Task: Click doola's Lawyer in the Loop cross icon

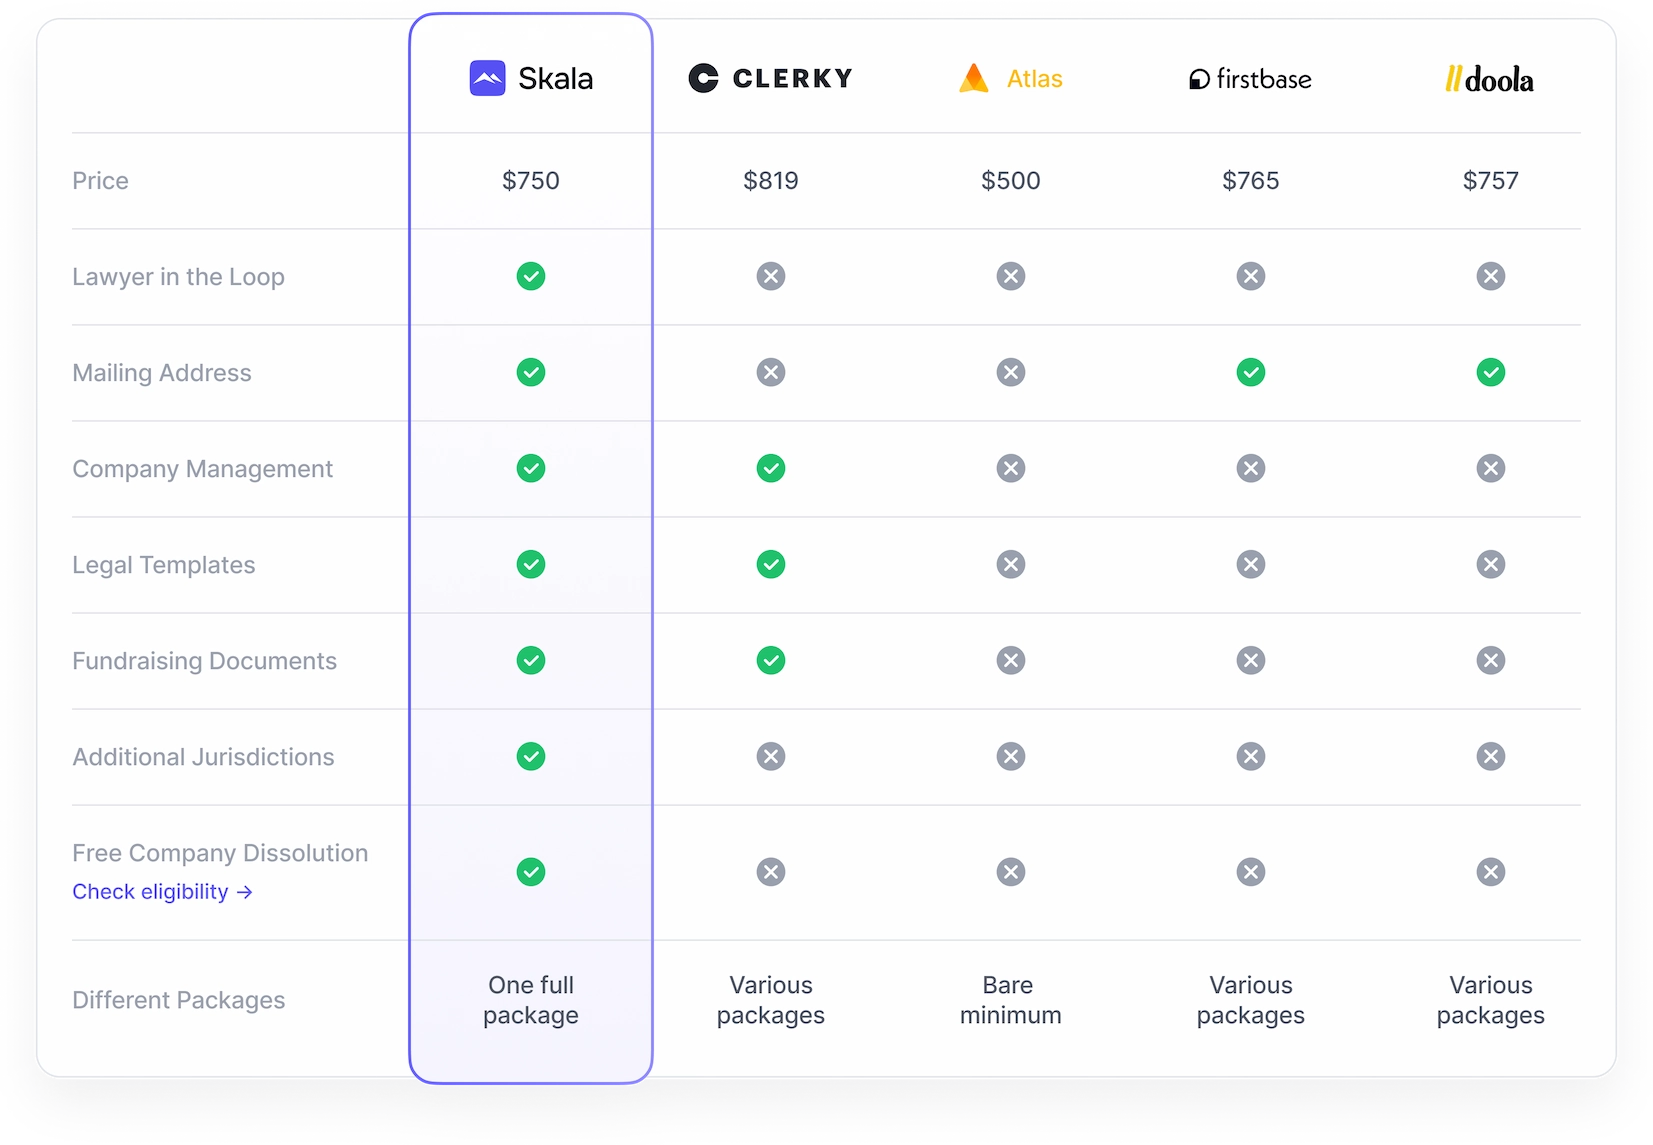Action: [x=1491, y=276]
